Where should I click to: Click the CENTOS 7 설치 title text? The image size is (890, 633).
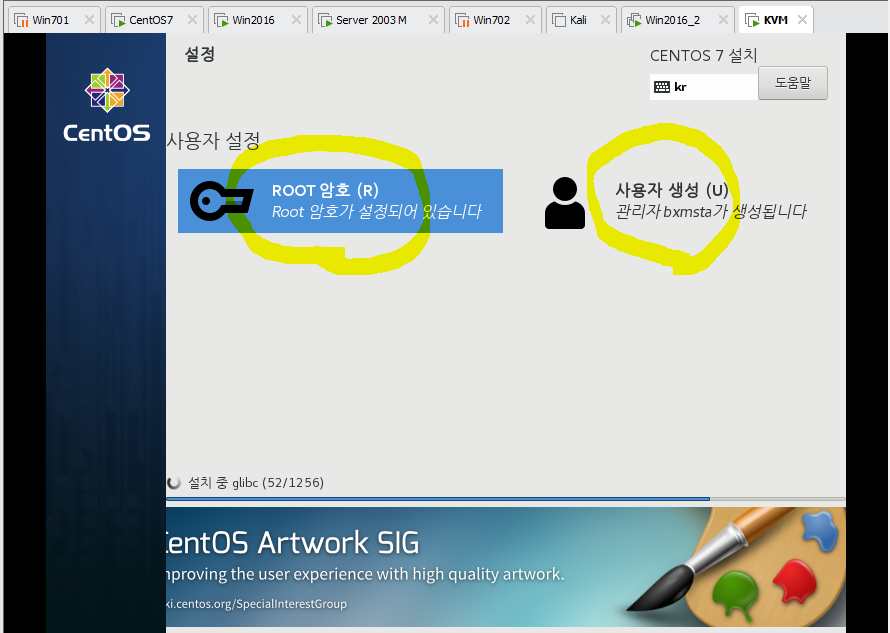[x=704, y=56]
